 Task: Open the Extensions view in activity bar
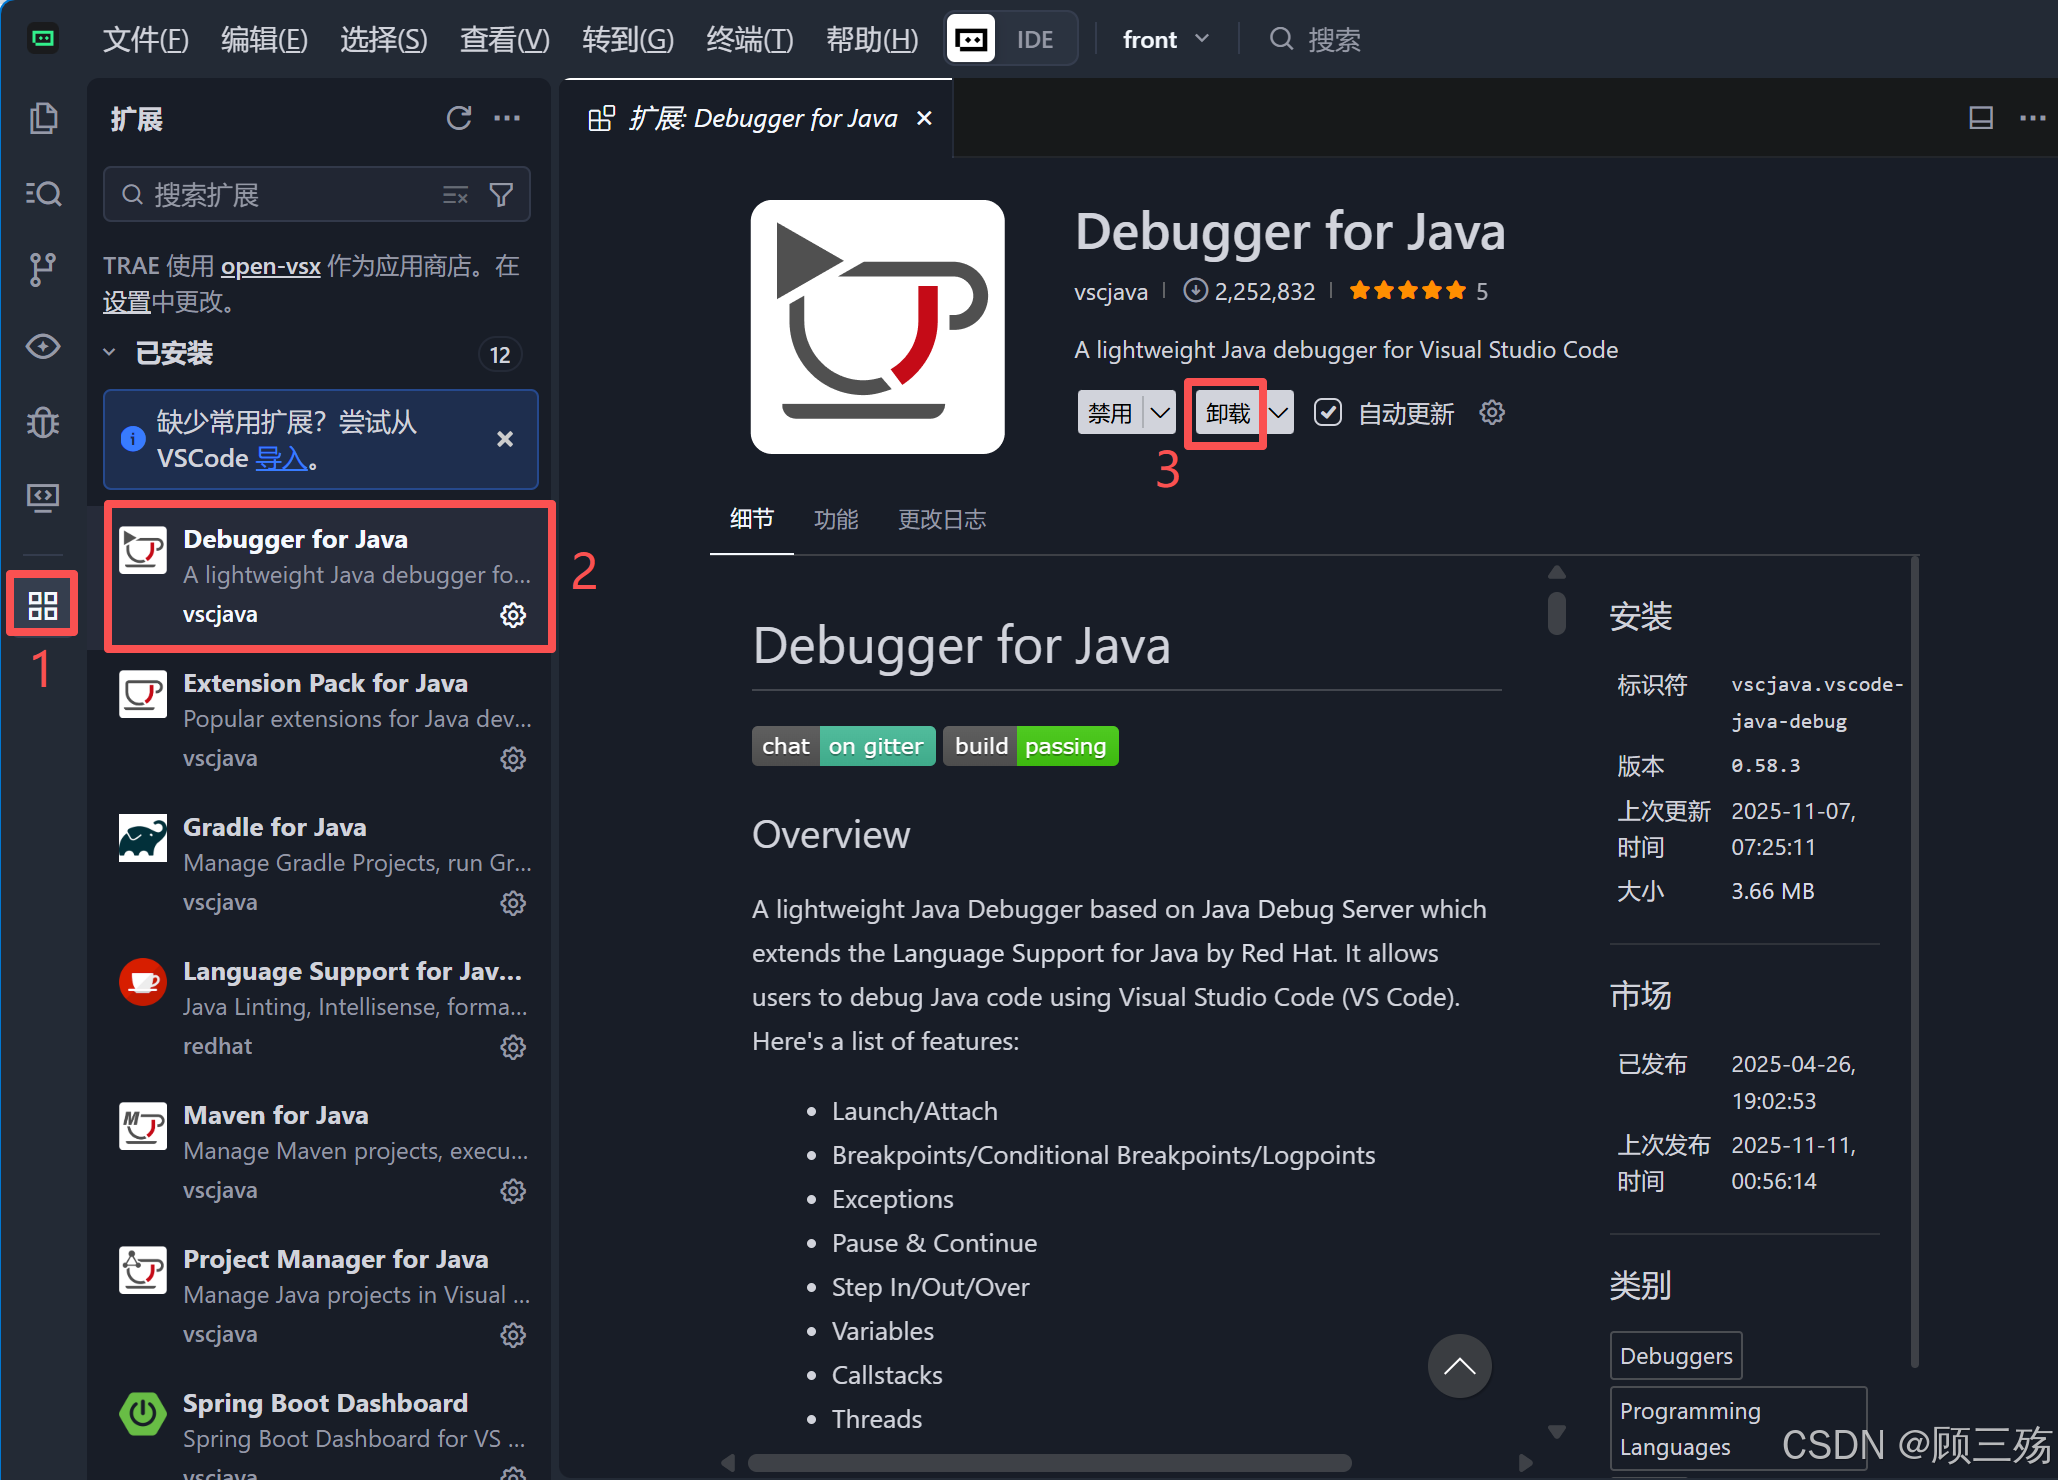[42, 605]
